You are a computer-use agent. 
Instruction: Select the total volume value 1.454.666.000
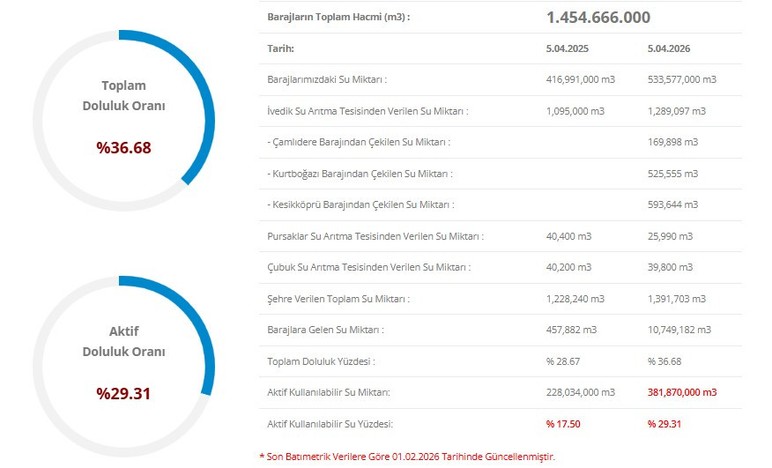(598, 17)
